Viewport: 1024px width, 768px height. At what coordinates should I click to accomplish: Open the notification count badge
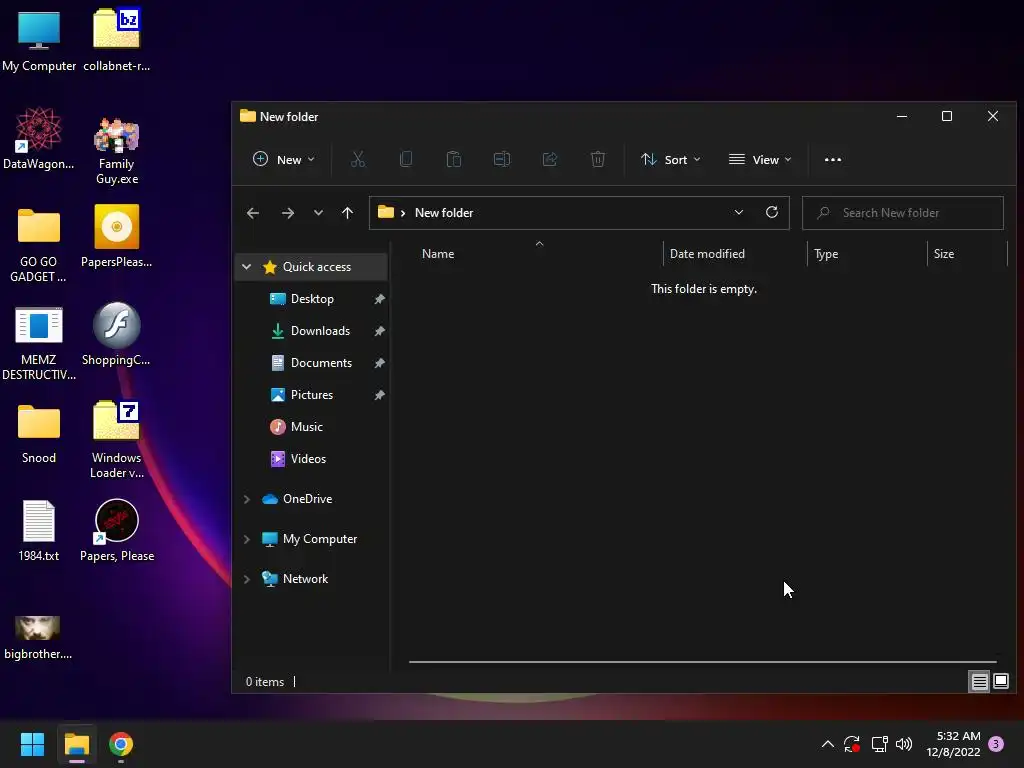[x=996, y=744]
